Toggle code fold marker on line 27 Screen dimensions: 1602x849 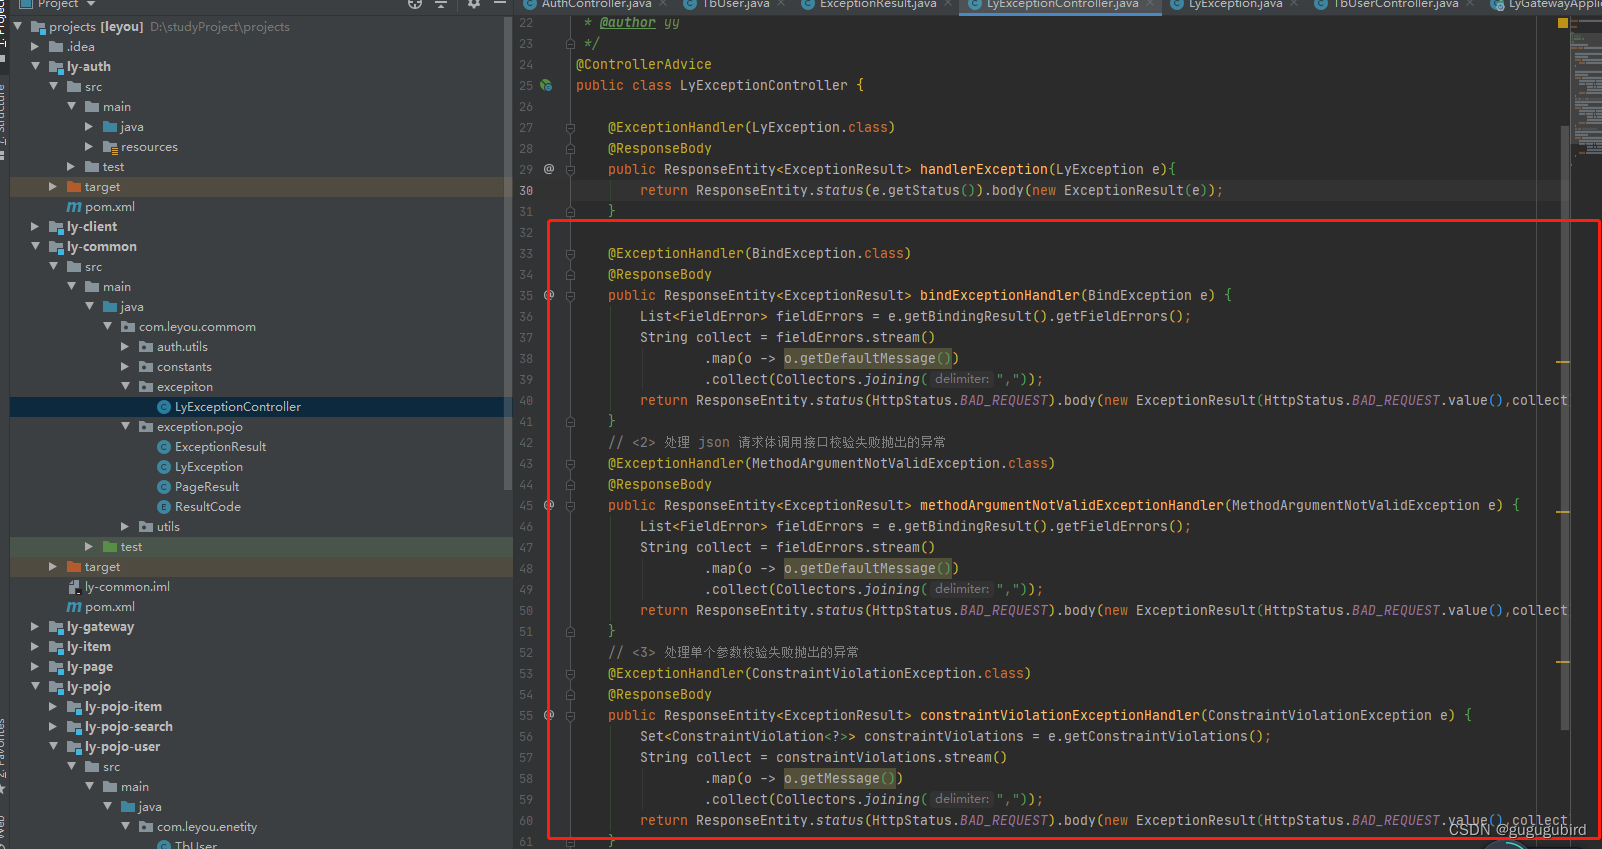pos(570,127)
